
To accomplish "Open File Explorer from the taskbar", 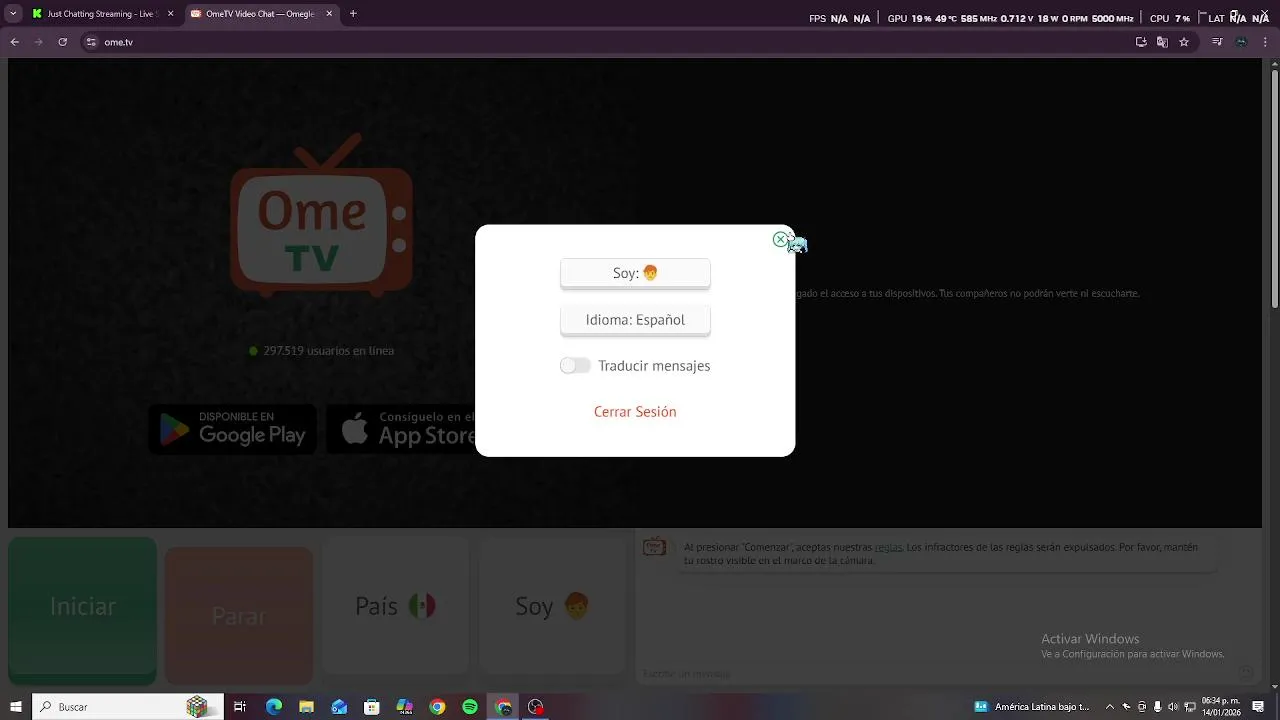I will point(306,707).
